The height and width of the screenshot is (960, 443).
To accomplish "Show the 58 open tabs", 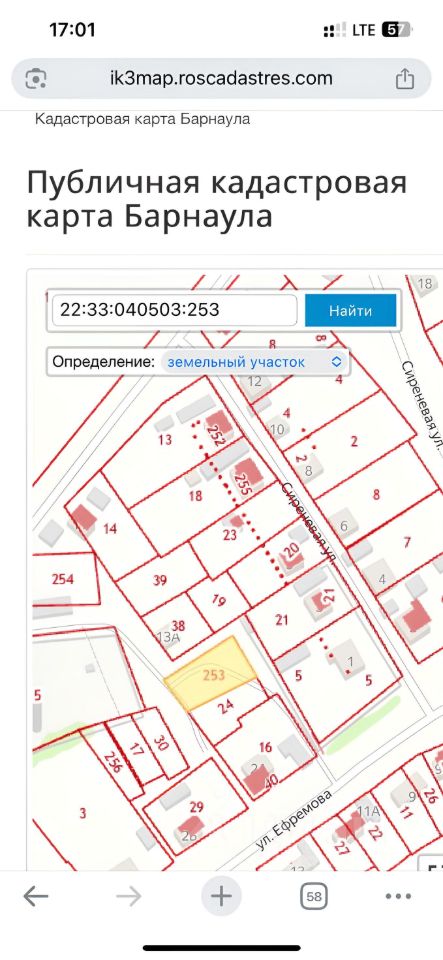I will click(x=314, y=897).
